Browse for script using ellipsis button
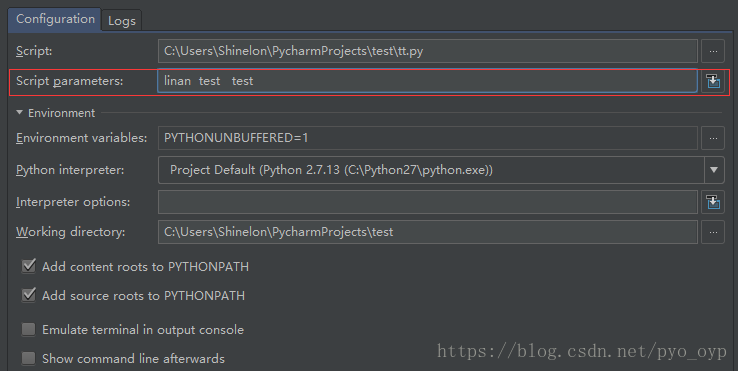 (713, 51)
